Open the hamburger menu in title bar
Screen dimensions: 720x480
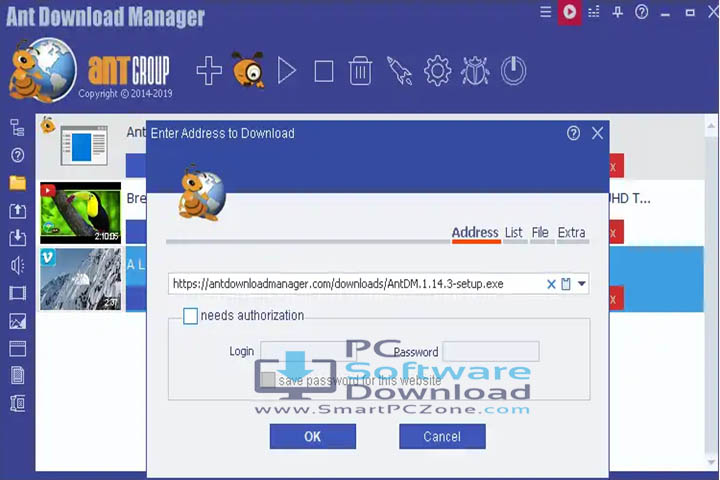coord(546,11)
